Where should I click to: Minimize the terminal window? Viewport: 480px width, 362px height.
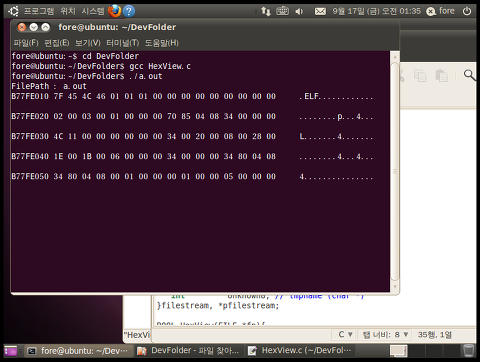point(33,27)
